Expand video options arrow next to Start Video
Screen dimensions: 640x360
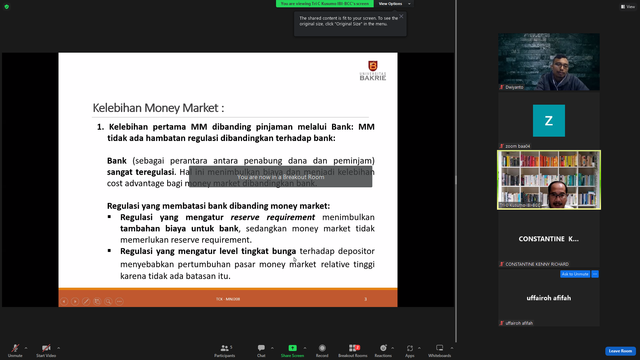click(58, 348)
